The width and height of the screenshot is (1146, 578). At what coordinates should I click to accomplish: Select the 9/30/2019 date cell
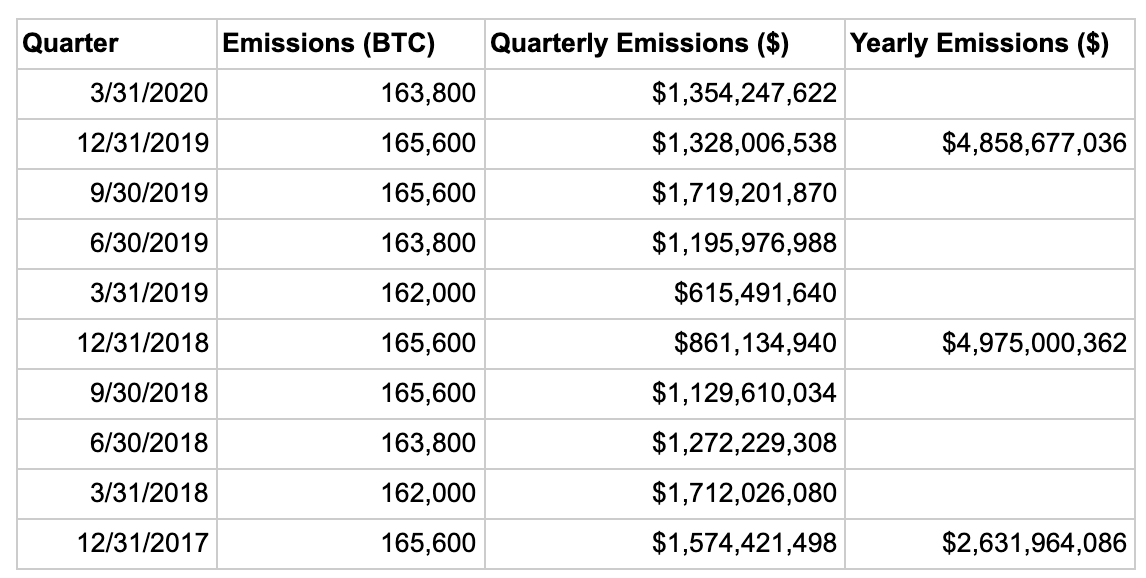tap(148, 194)
